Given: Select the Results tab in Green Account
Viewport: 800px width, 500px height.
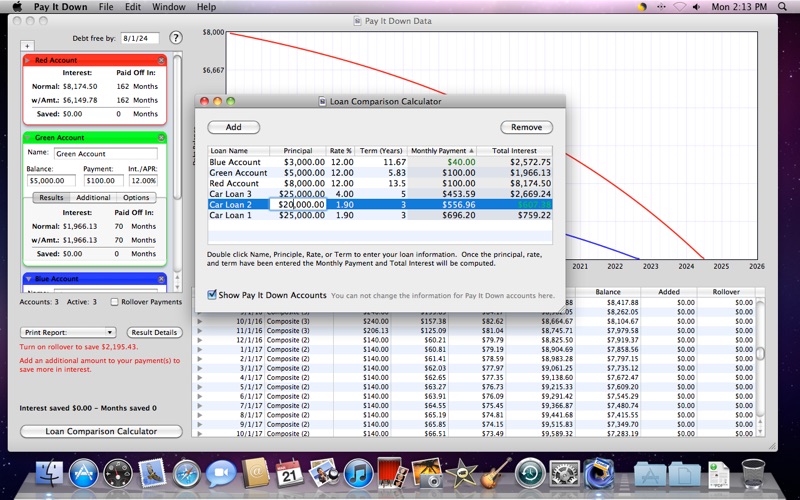Looking at the screenshot, I should click(51, 197).
